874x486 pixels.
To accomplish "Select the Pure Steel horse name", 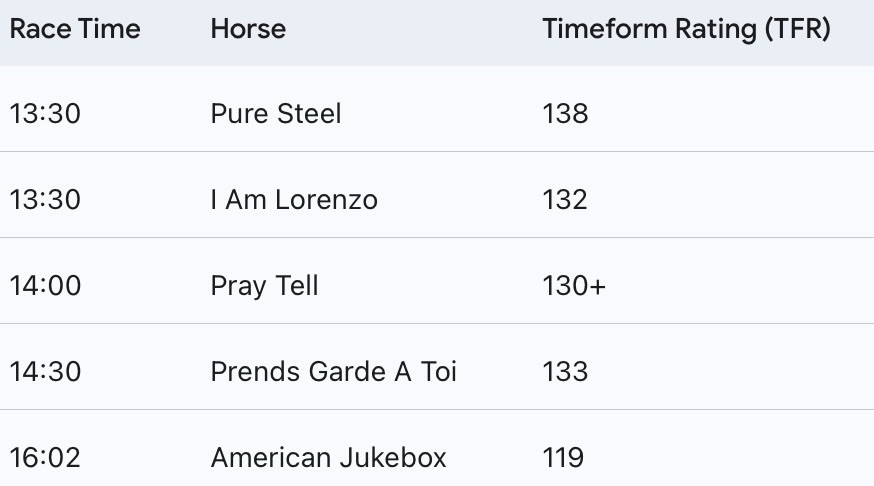I will tap(276, 114).
